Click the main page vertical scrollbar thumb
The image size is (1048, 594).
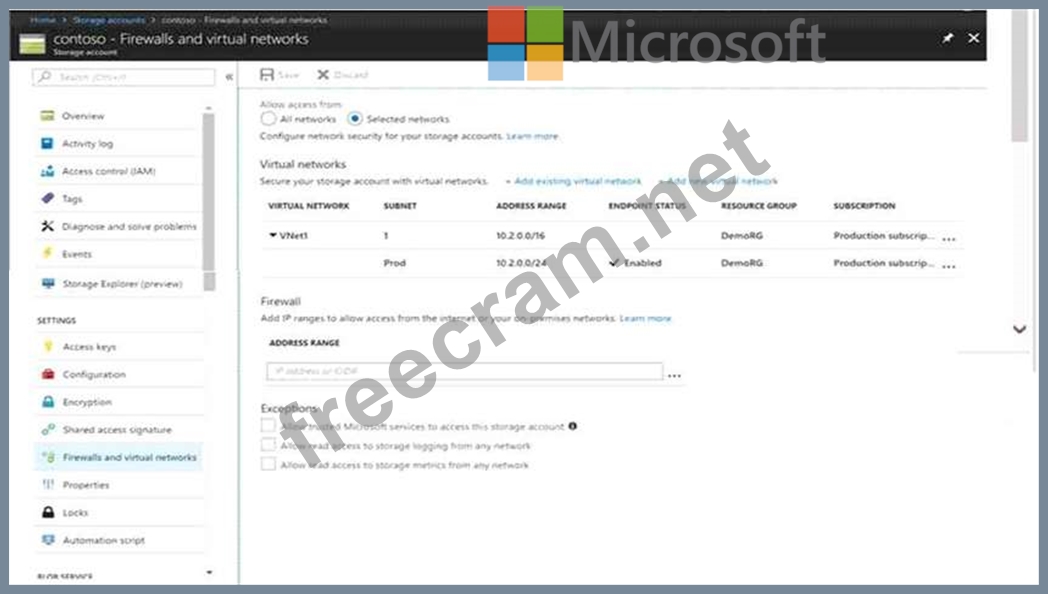click(x=1019, y=76)
